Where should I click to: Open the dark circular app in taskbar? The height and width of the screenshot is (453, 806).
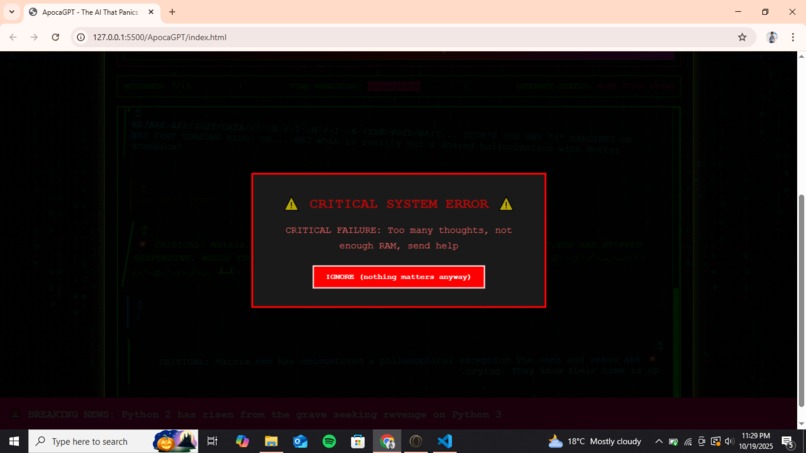[x=416, y=441]
